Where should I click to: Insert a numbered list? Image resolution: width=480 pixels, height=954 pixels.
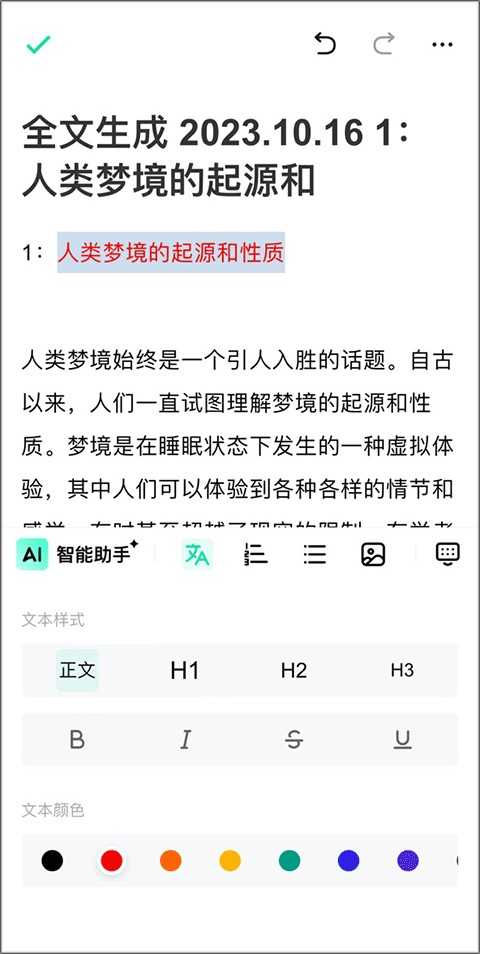[x=256, y=554]
